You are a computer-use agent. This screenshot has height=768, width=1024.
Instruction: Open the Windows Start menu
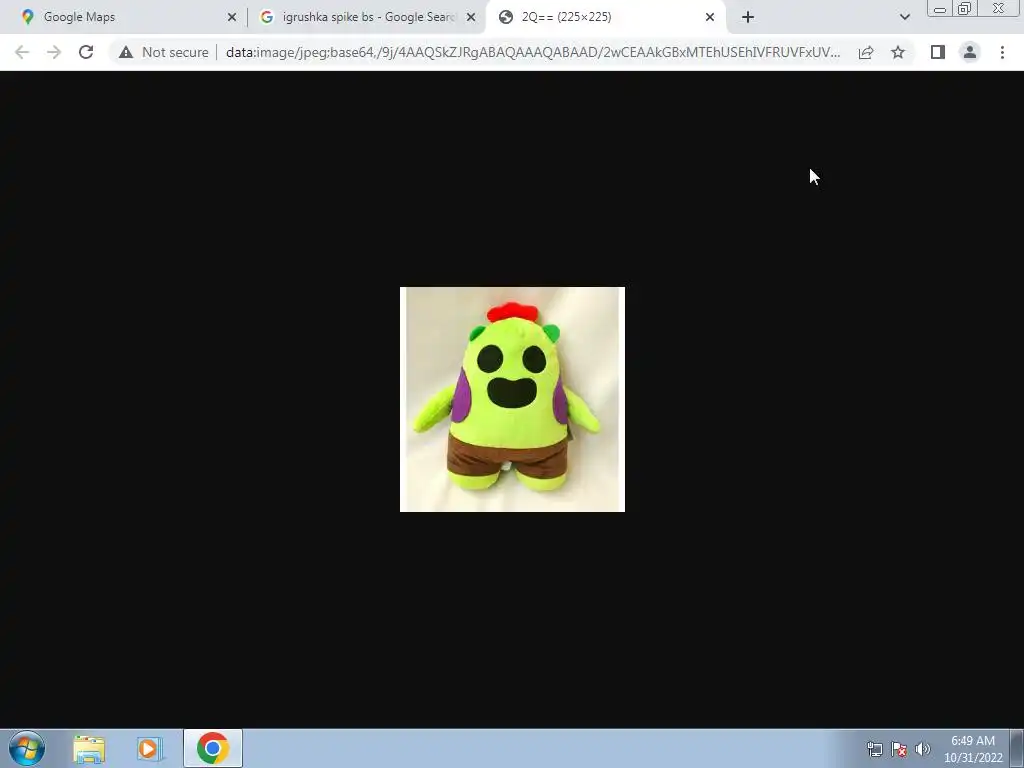coord(27,748)
